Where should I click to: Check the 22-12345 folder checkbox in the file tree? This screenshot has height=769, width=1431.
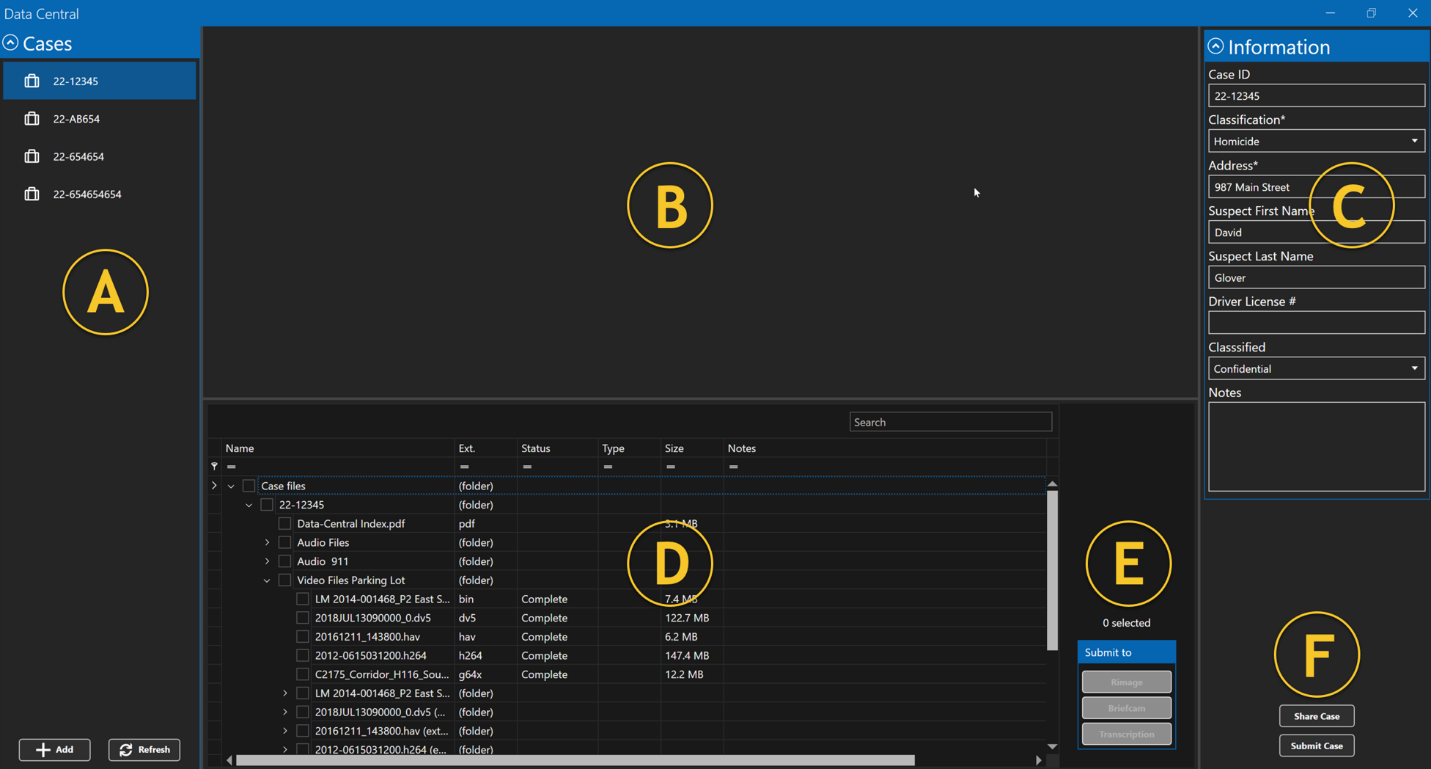pyautogui.click(x=267, y=505)
